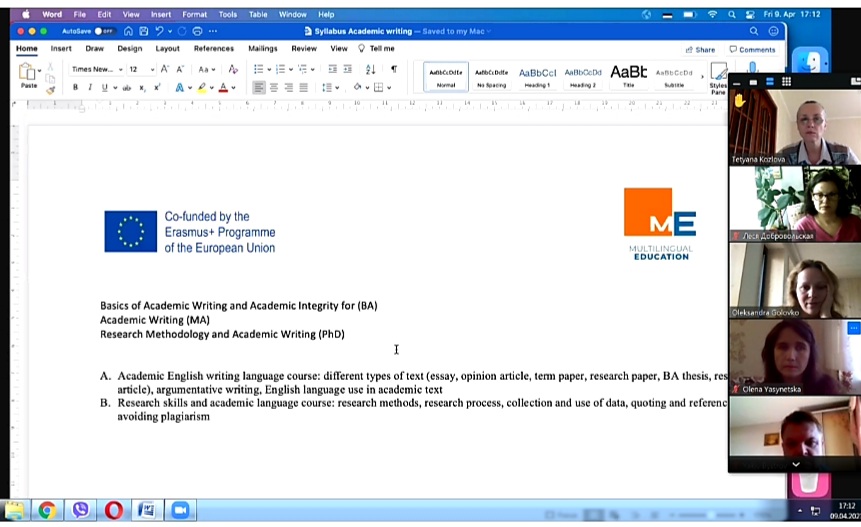Image resolution: width=861 pixels, height=527 pixels.
Task: Click the Print icon in title bar
Action: pyautogui.click(x=197, y=31)
